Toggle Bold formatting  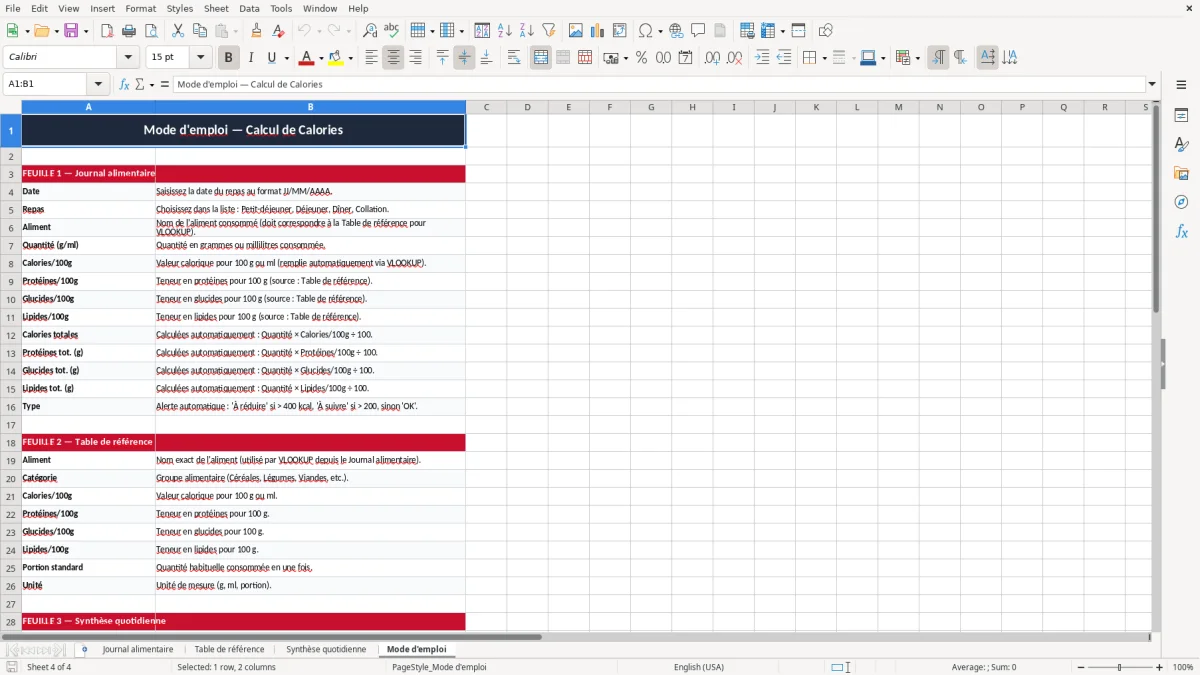pyautogui.click(x=228, y=58)
